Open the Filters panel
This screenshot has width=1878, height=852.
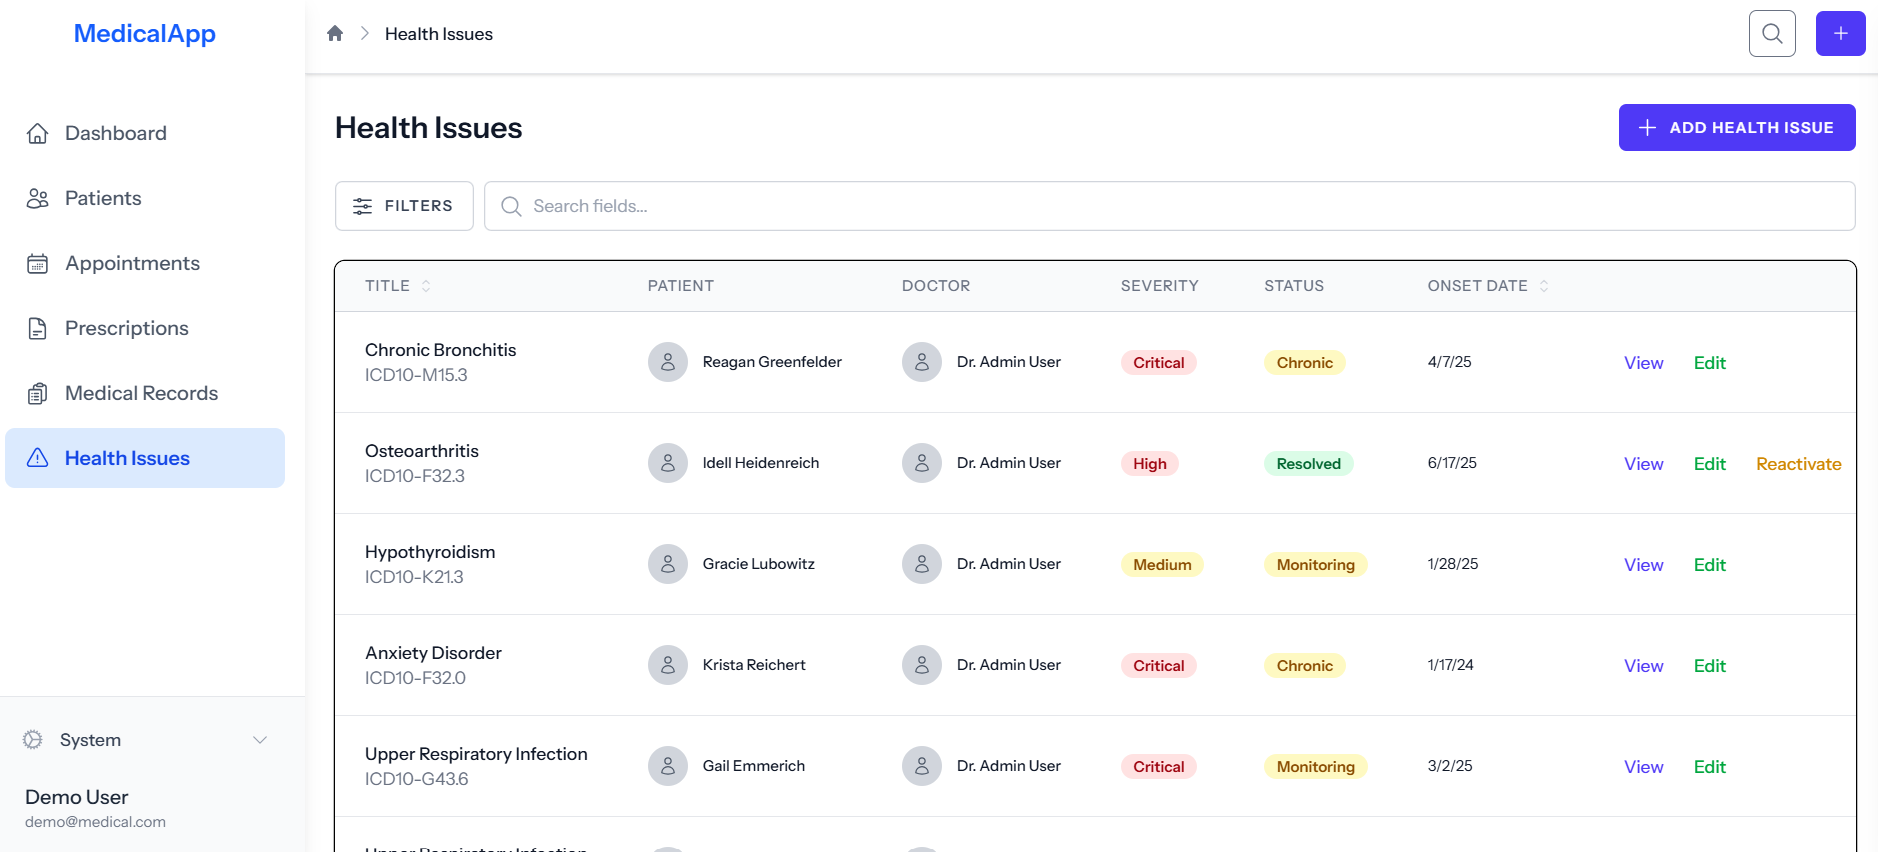[404, 206]
